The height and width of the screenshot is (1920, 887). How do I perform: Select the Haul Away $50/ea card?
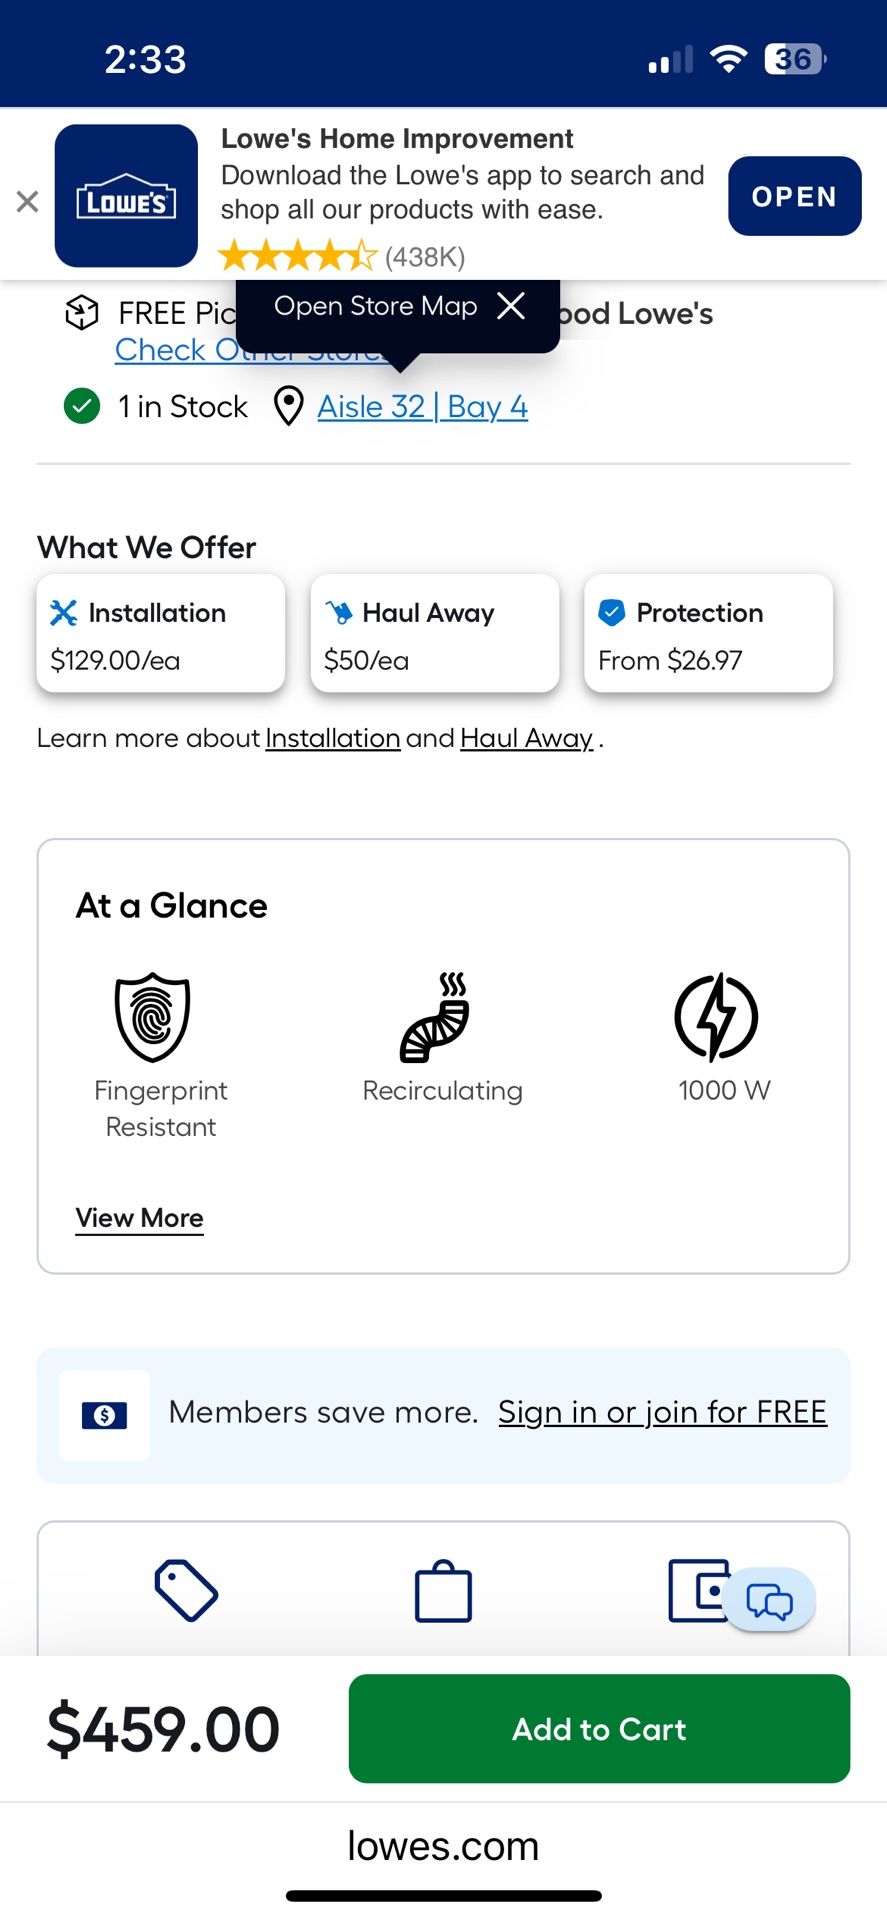(x=434, y=634)
